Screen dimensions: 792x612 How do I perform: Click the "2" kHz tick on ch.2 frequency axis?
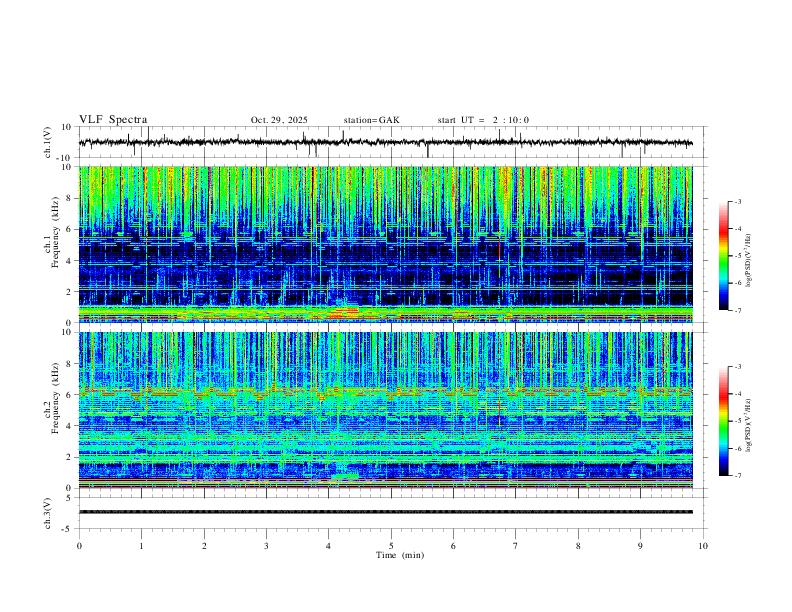70,457
